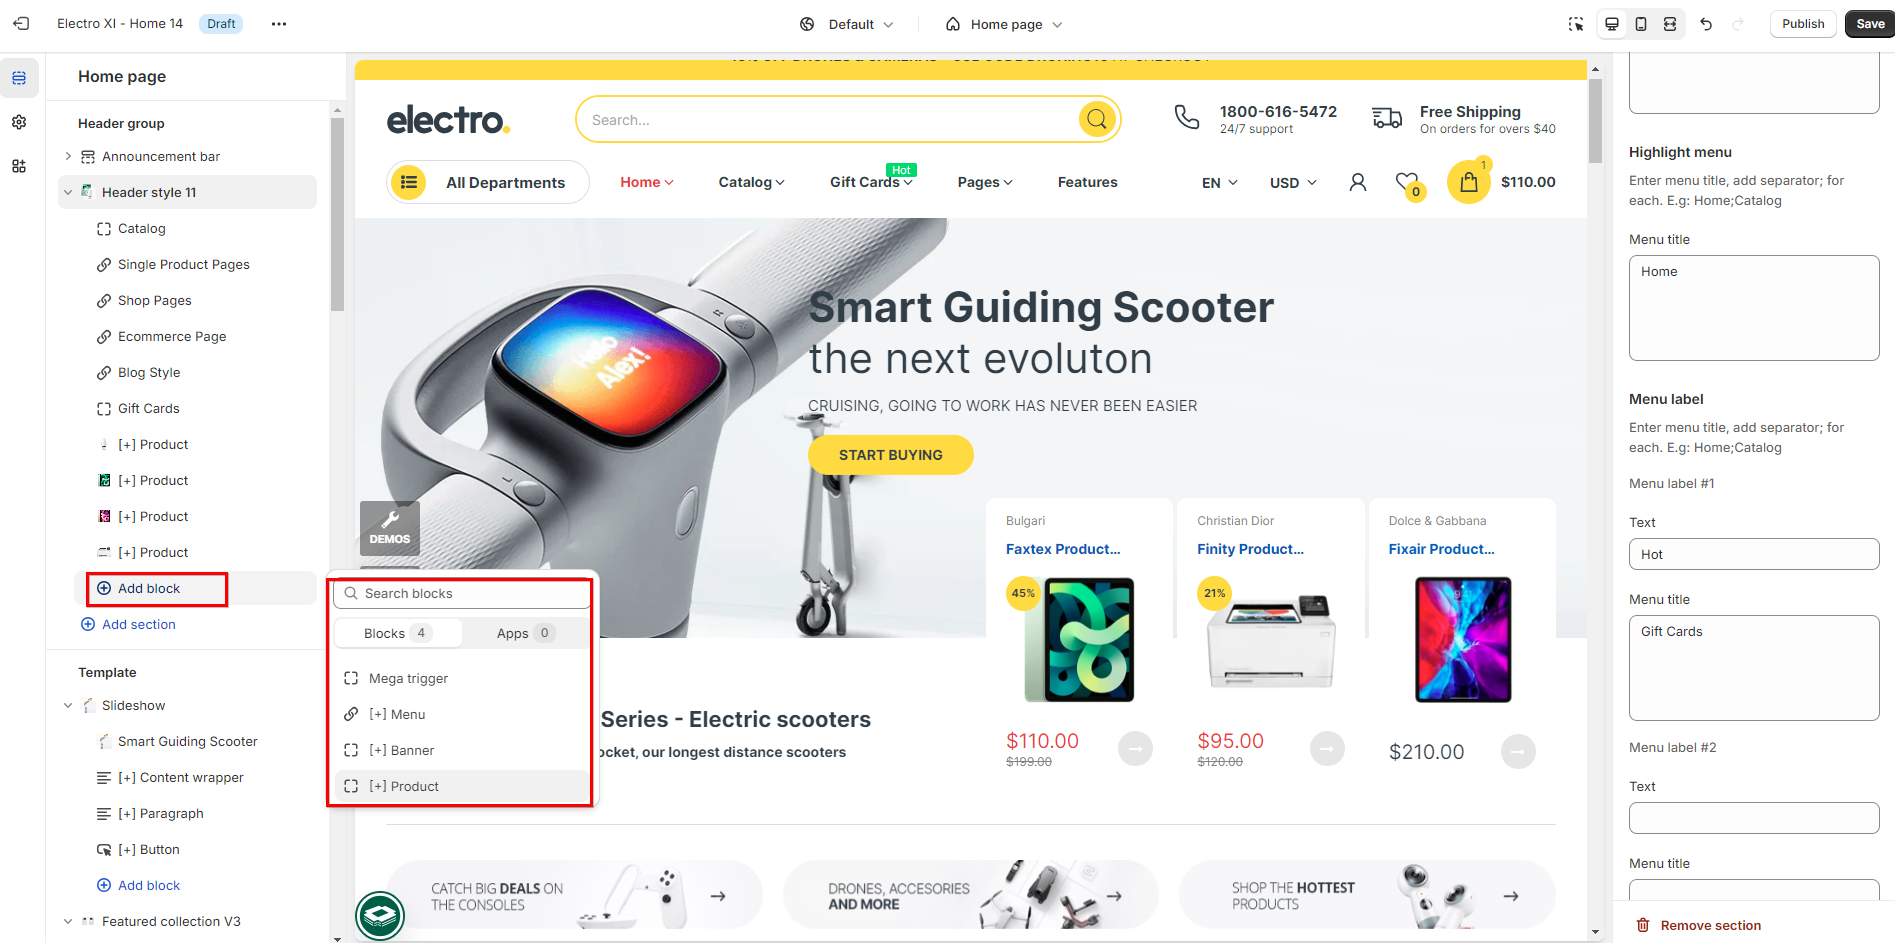The image size is (1895, 943).
Task: Open the Default theme style dropdown
Action: tap(847, 24)
